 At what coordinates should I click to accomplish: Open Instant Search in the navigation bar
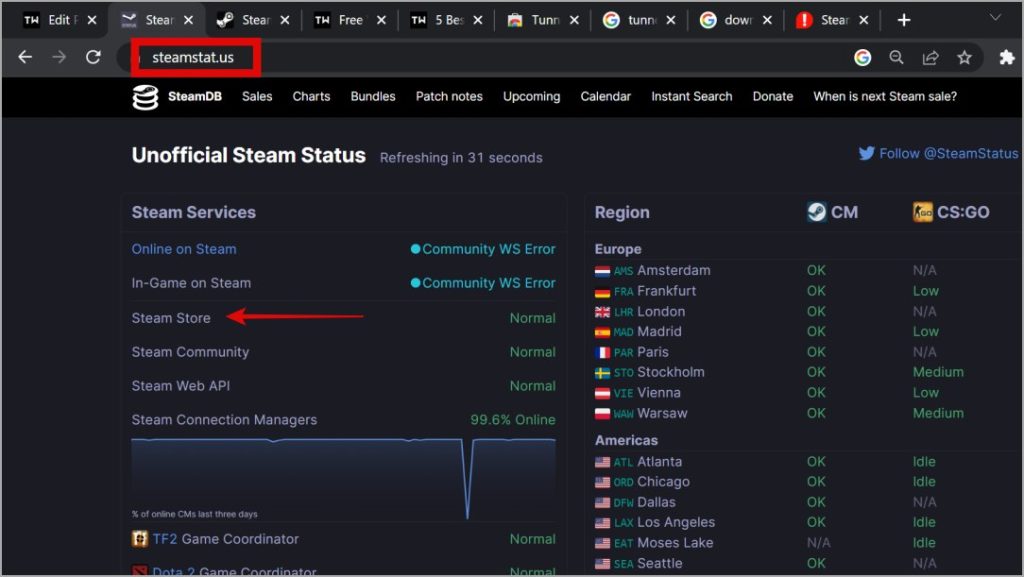click(692, 97)
